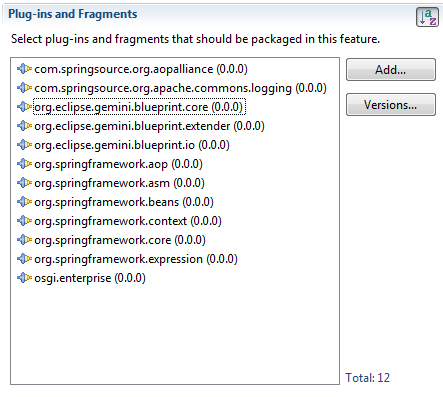The image size is (443, 397).
Task: Select org.springframework.context plug-in entry
Action: coord(128,221)
